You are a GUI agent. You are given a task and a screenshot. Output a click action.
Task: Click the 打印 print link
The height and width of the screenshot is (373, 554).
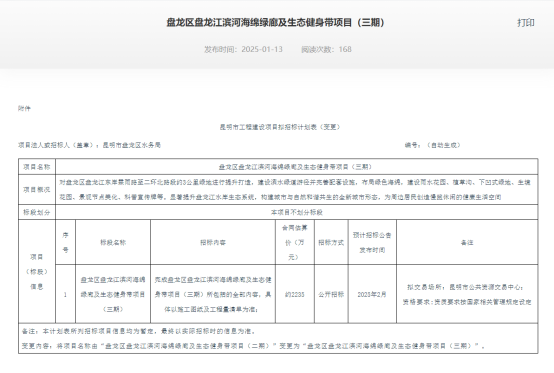pyautogui.click(x=526, y=23)
